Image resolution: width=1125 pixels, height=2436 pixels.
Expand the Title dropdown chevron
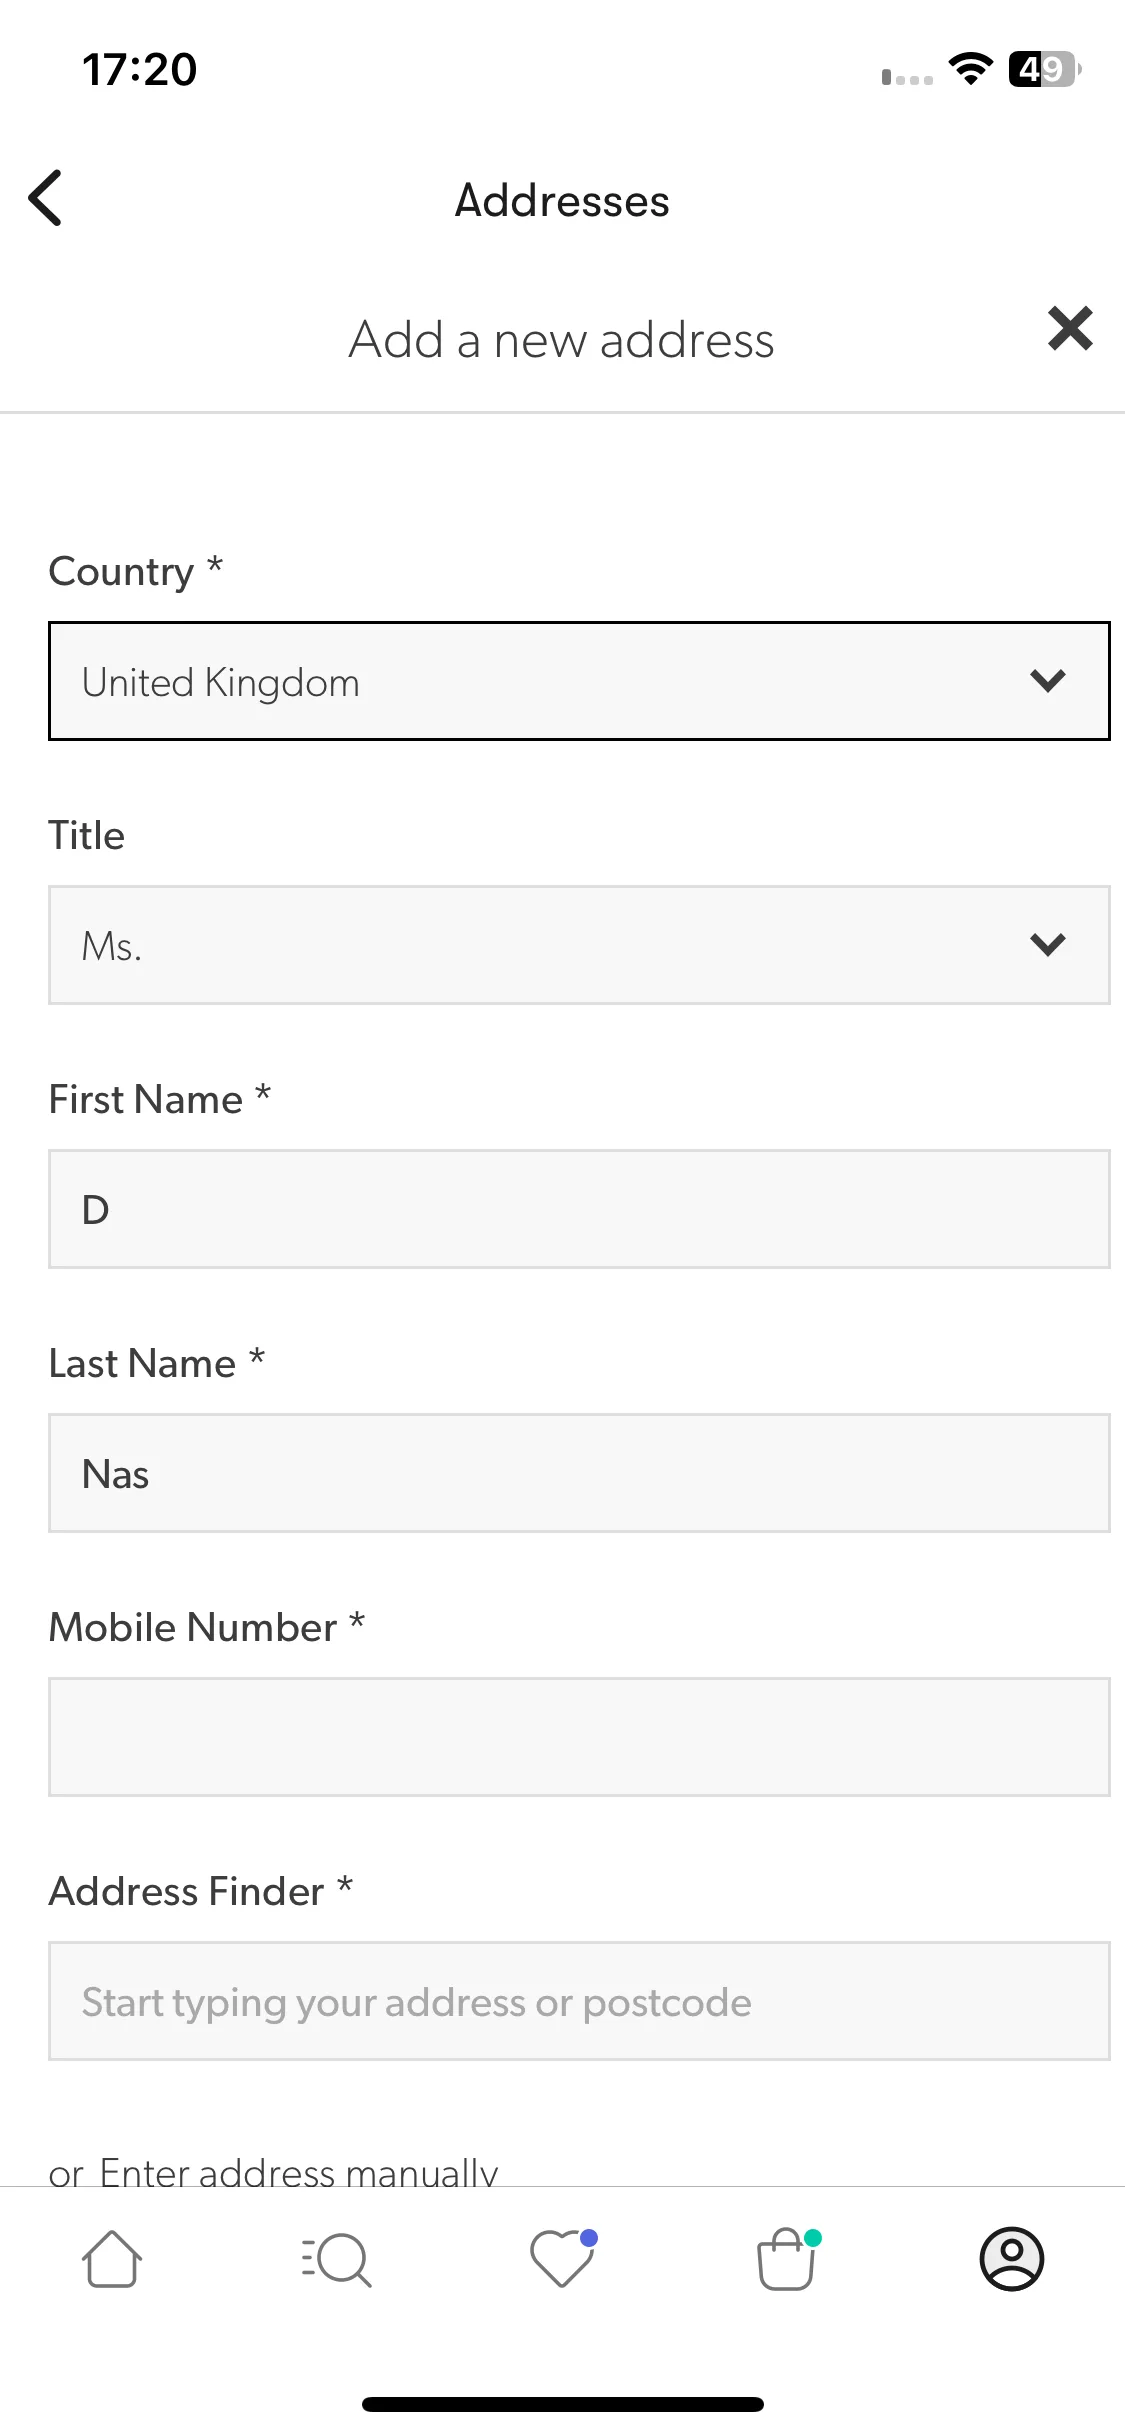coord(1048,945)
